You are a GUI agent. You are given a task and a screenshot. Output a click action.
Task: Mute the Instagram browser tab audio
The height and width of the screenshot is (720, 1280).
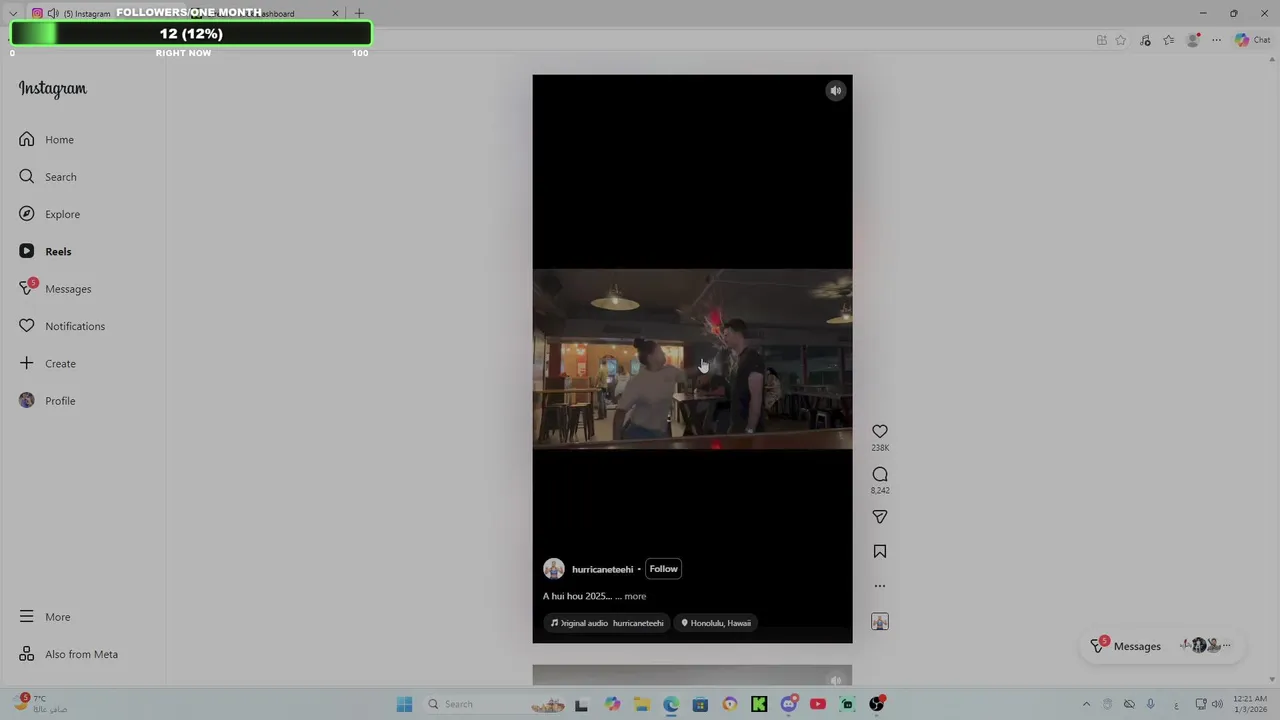pyautogui.click(x=53, y=14)
